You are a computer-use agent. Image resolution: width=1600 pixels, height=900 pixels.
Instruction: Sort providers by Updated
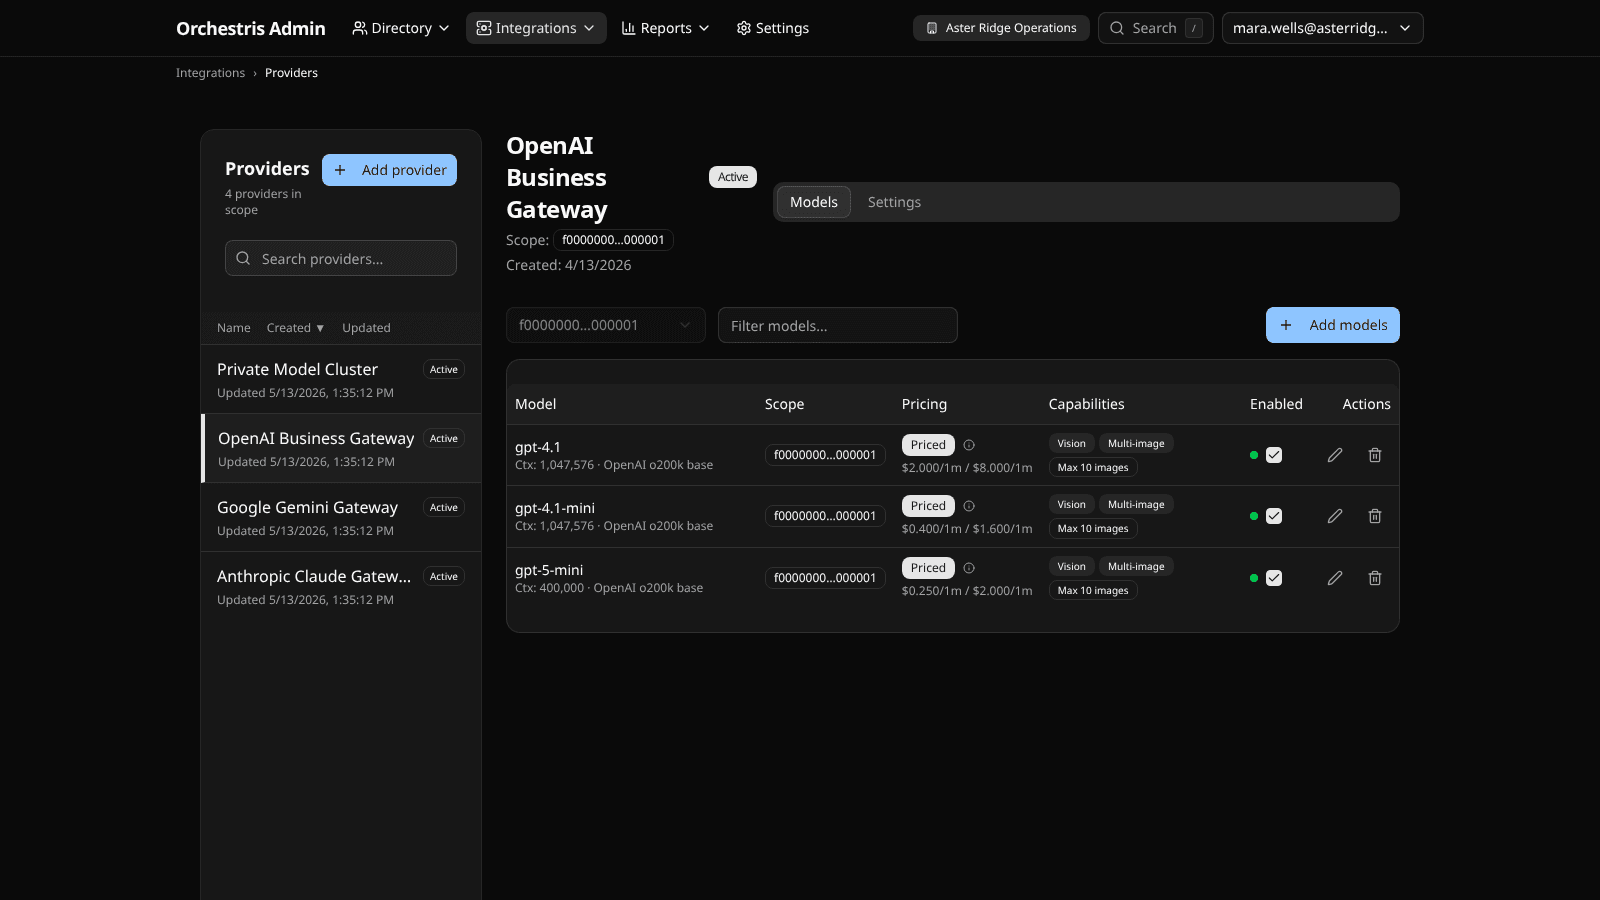tap(366, 328)
